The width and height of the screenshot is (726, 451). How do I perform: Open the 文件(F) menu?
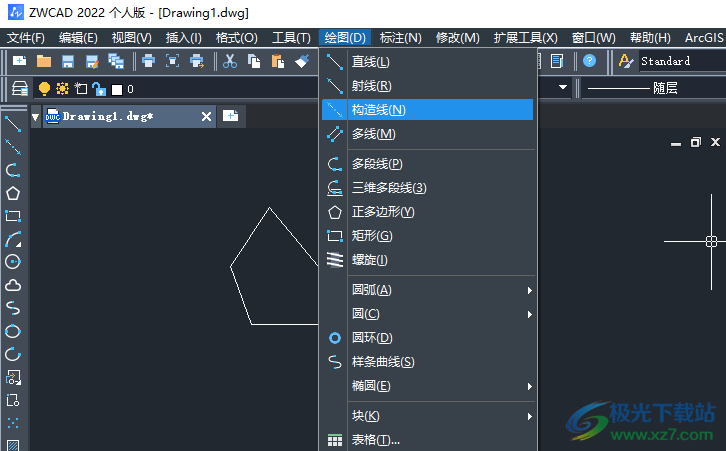(x=25, y=38)
